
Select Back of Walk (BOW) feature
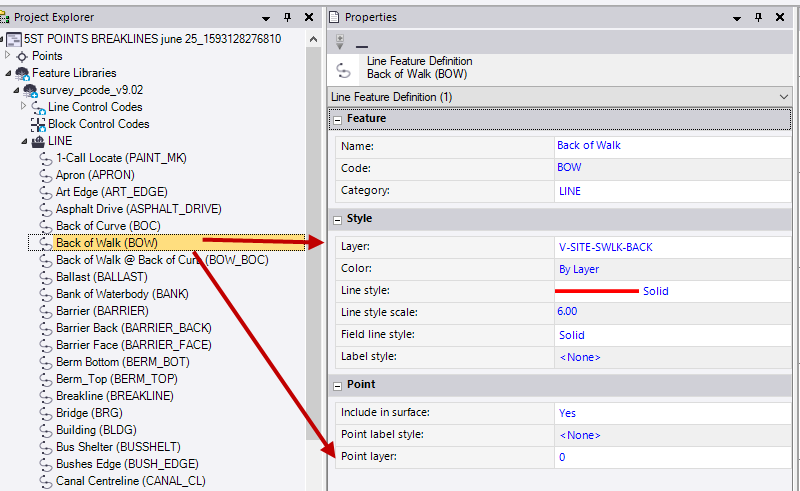point(107,243)
